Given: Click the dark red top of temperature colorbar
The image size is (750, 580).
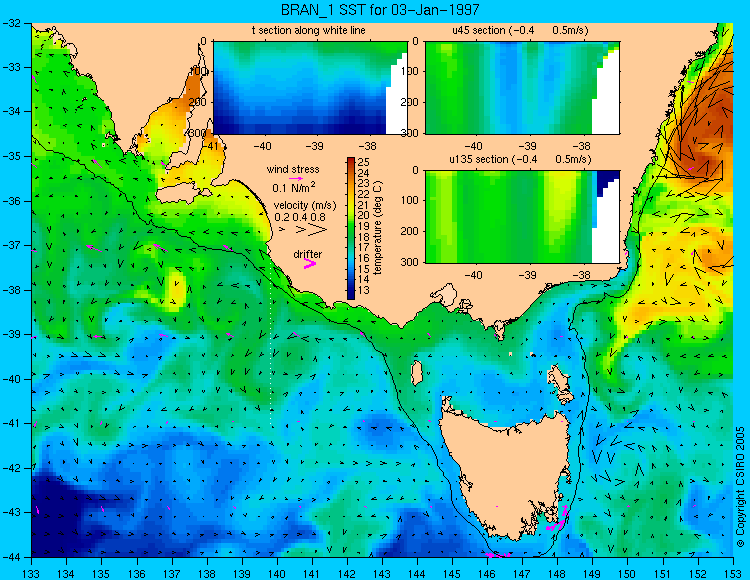Looking at the screenshot, I should [x=351, y=162].
